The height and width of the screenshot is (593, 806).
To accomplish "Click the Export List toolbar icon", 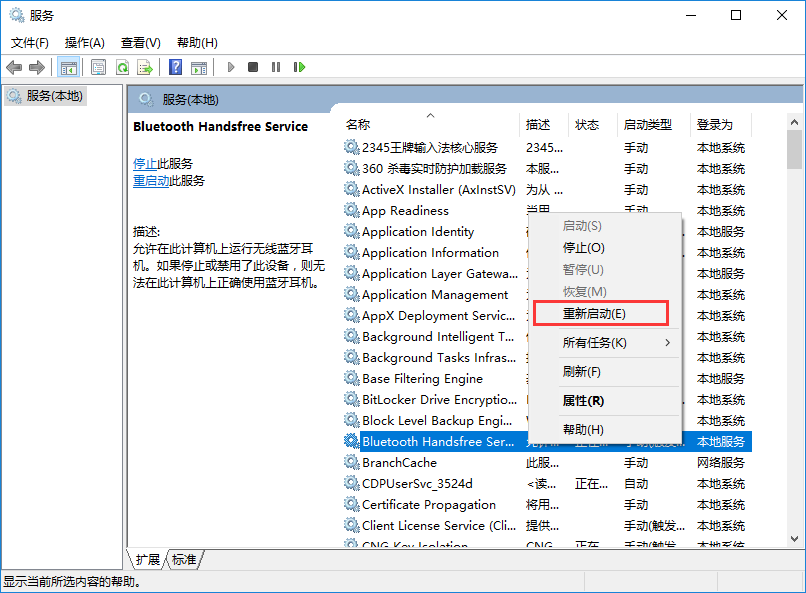I will [x=145, y=67].
